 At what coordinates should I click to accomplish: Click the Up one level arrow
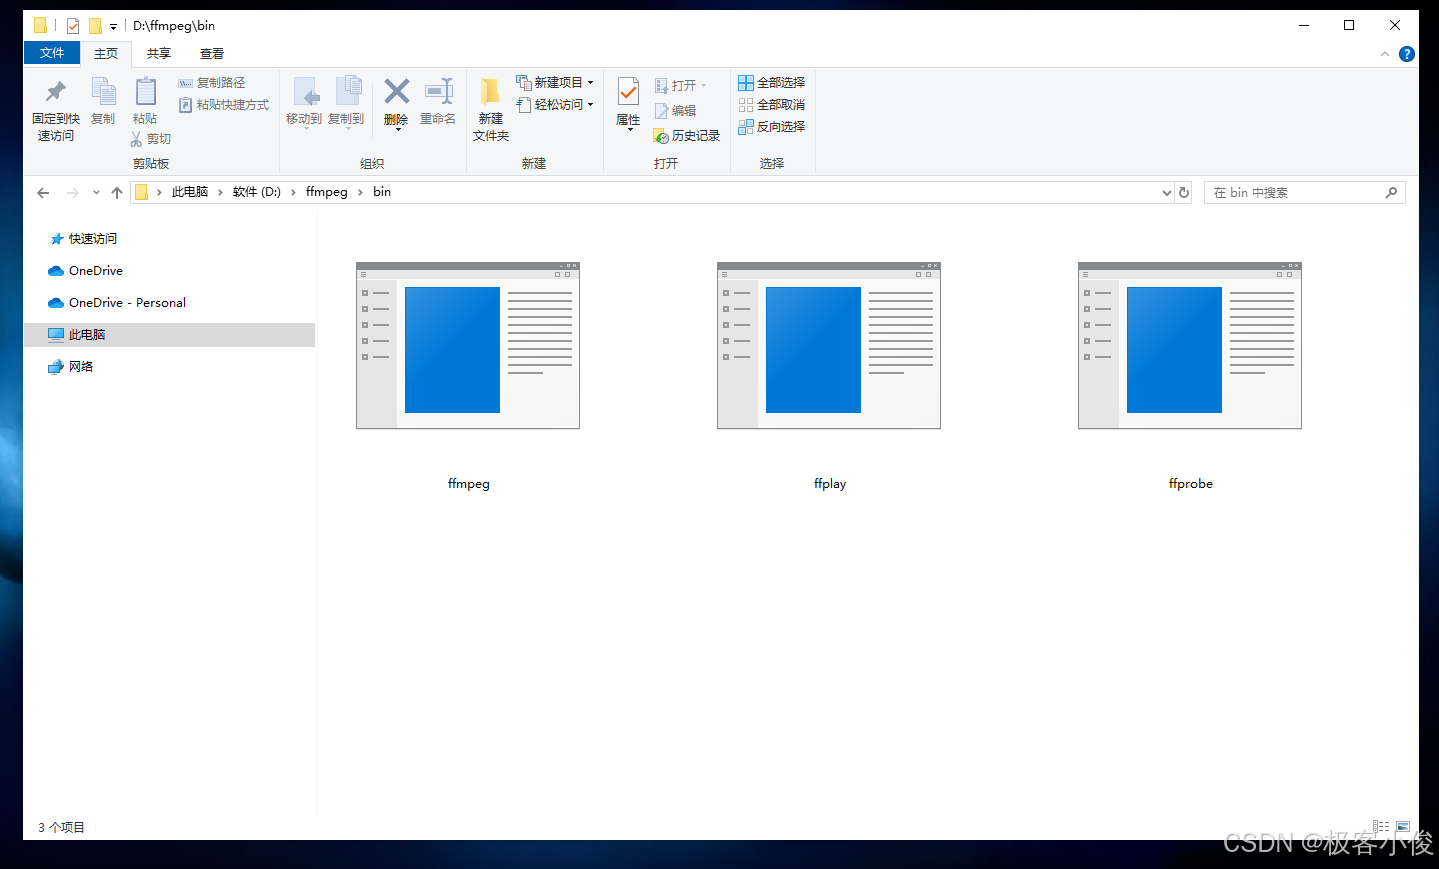(x=117, y=193)
